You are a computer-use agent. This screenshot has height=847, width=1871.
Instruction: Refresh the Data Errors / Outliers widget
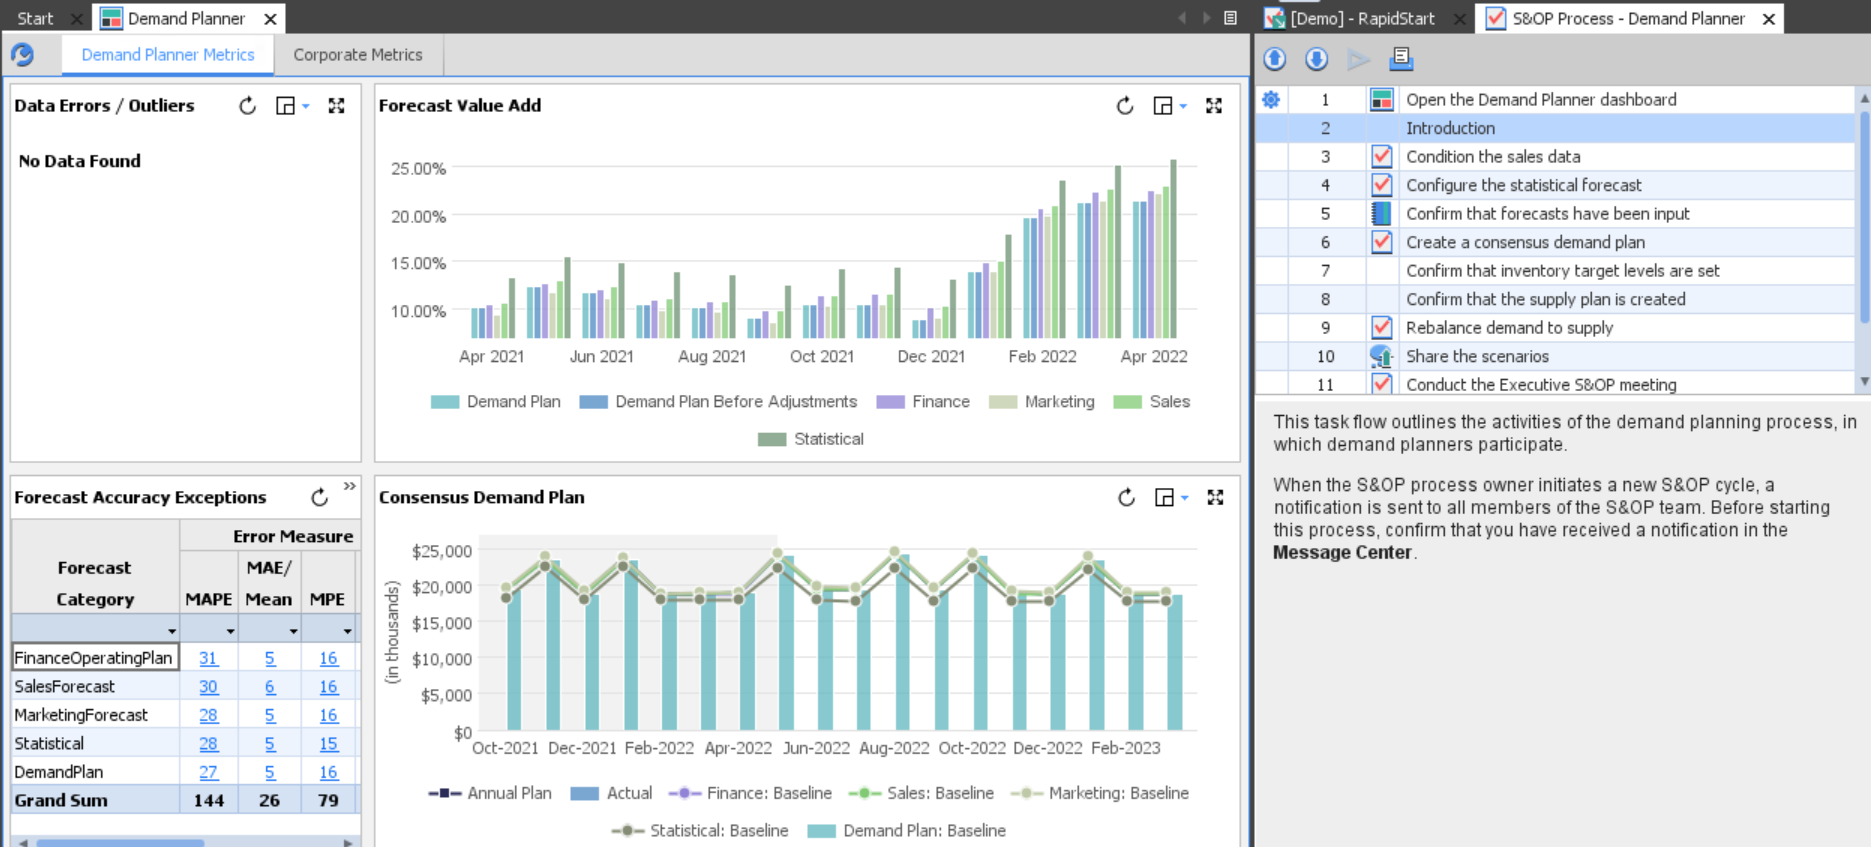click(x=247, y=106)
